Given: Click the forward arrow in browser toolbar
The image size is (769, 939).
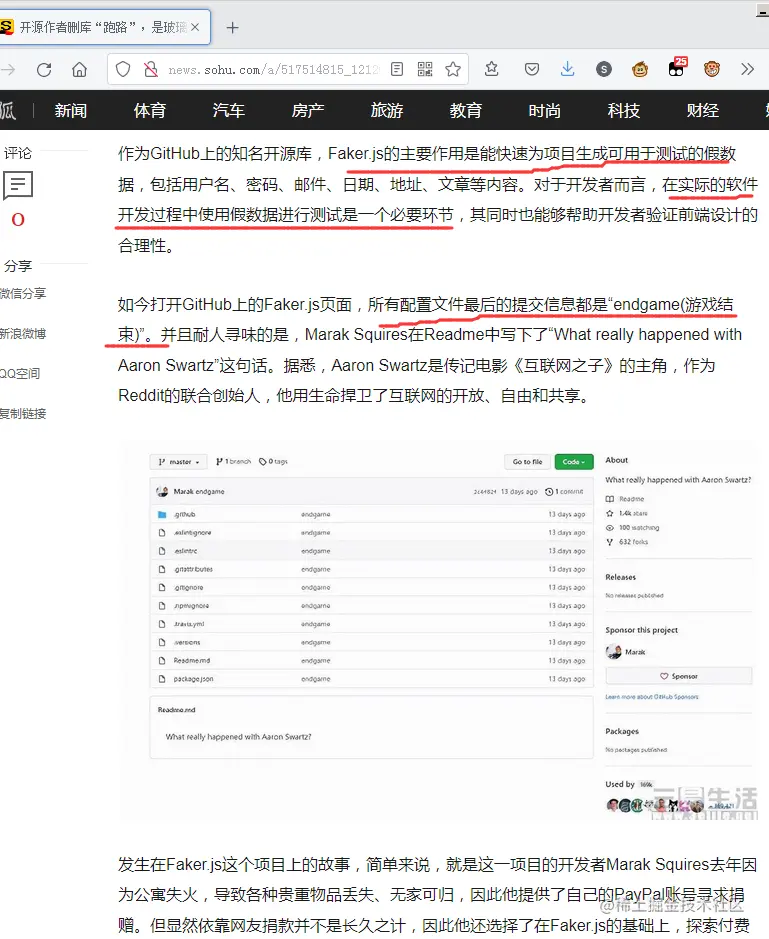Looking at the screenshot, I should [x=8, y=69].
